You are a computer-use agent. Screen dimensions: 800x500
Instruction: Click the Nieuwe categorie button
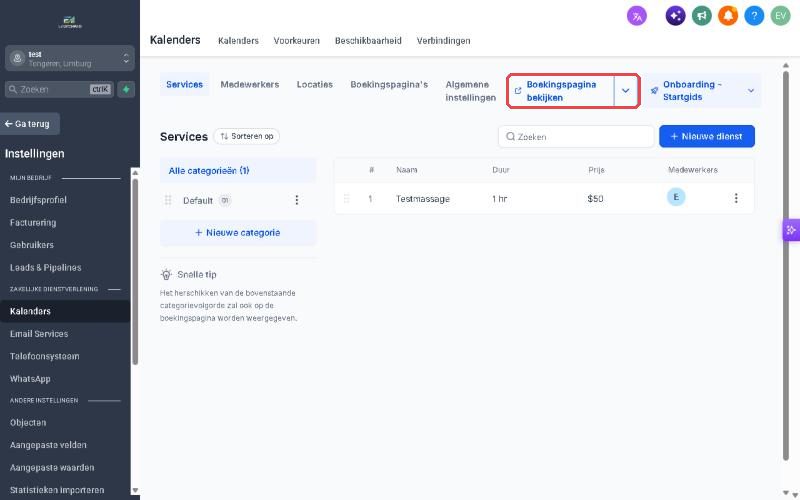tap(238, 233)
